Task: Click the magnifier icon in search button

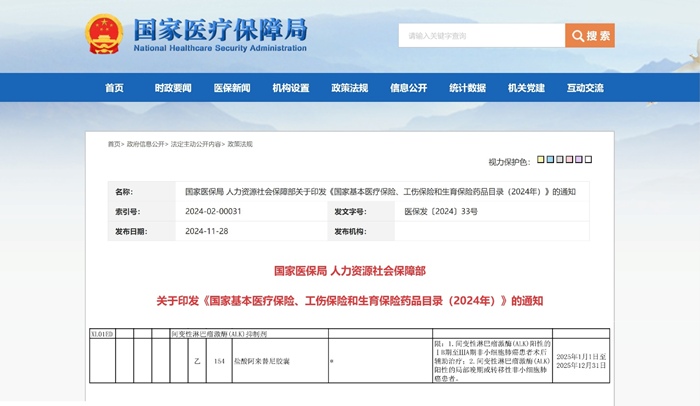Action: click(x=578, y=36)
